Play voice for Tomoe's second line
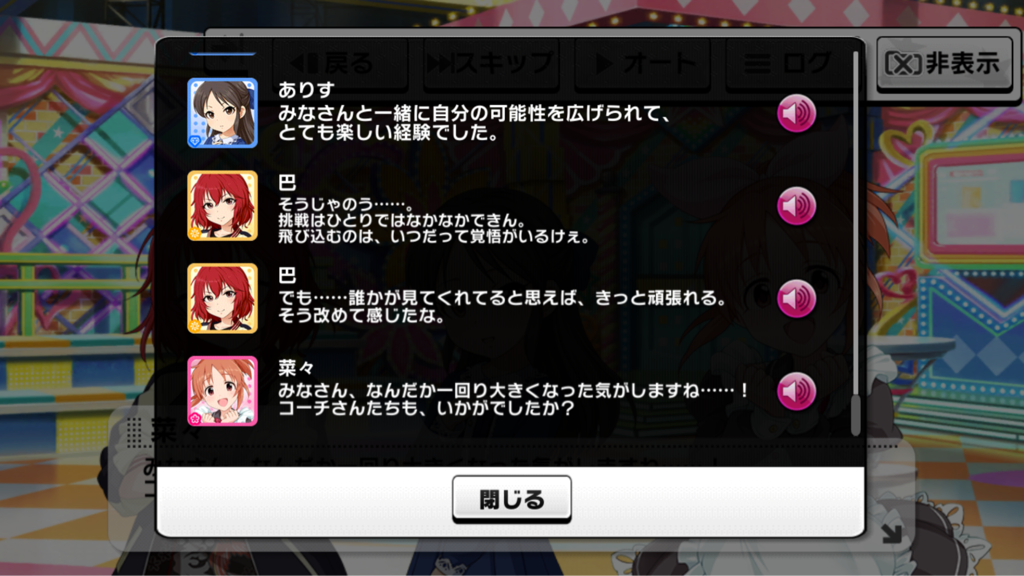 click(796, 298)
